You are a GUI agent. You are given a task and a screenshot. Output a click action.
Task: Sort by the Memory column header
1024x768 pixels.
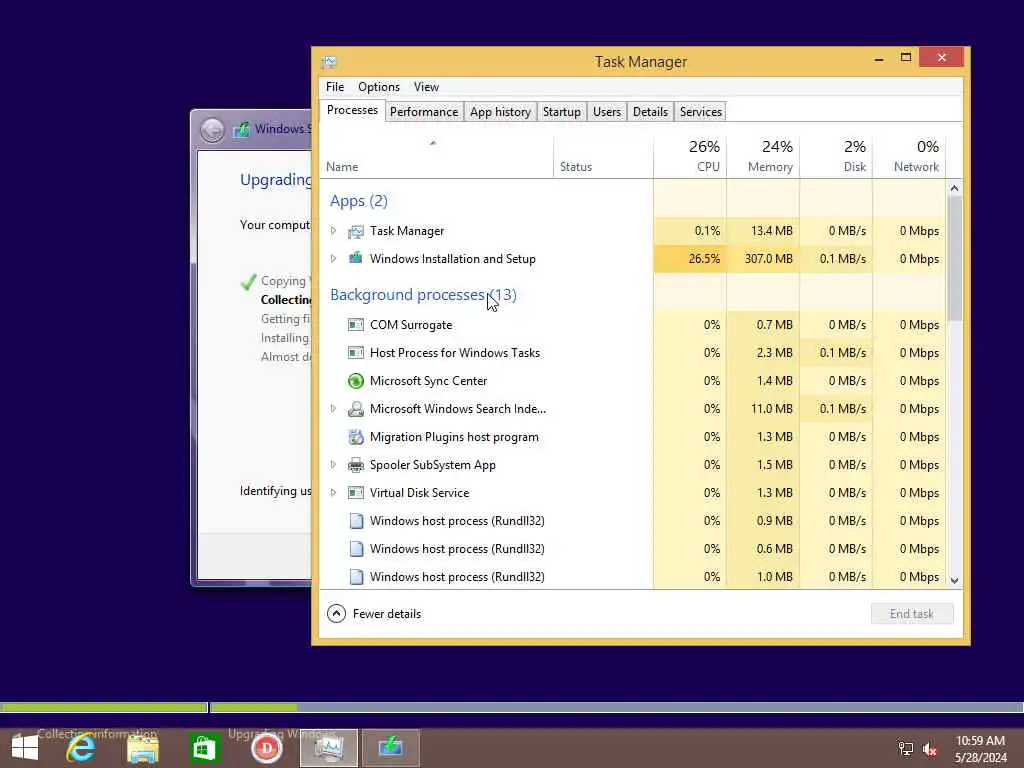pos(763,157)
